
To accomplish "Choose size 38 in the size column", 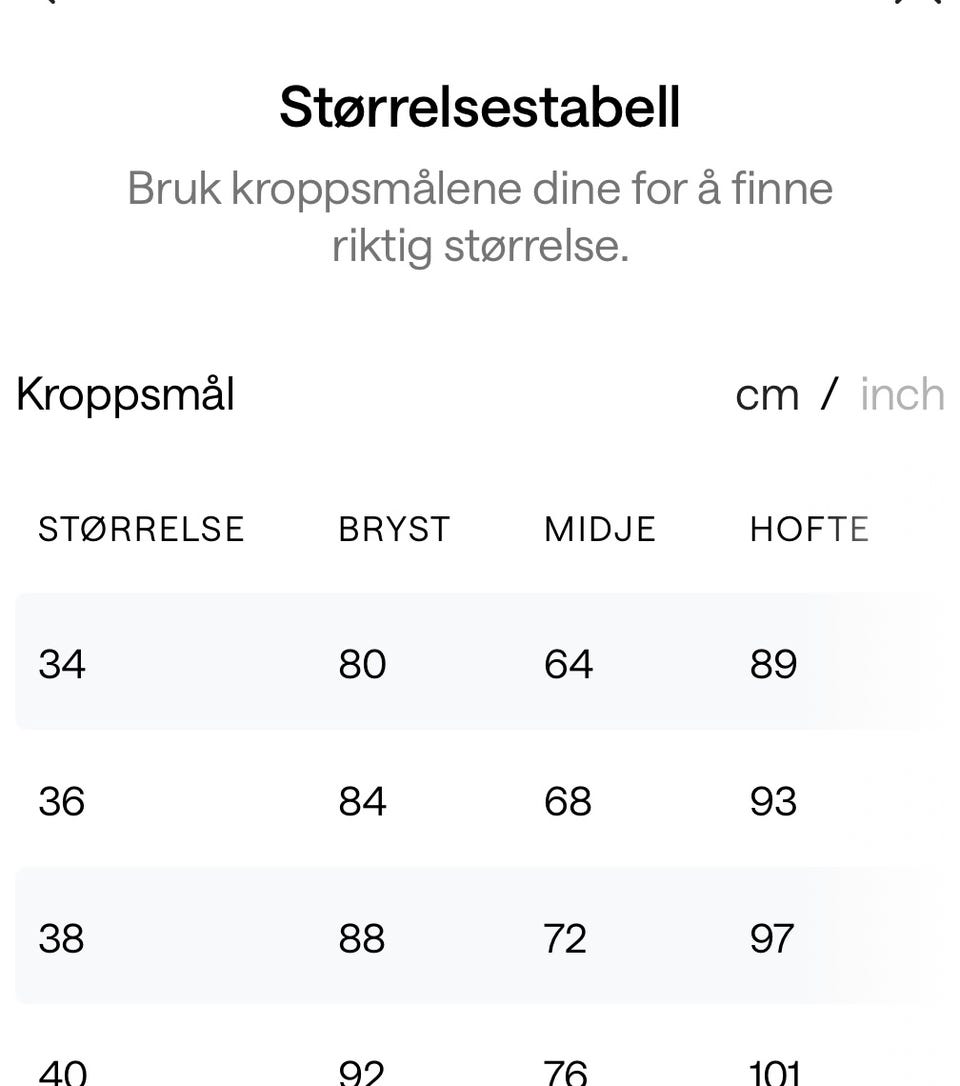I will click(x=62, y=938).
